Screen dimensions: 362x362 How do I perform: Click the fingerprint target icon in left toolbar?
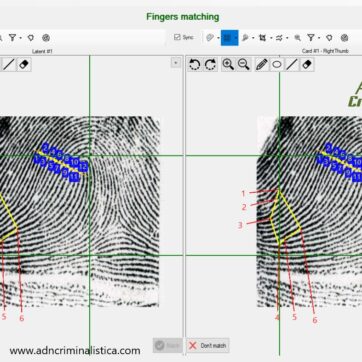46,38
